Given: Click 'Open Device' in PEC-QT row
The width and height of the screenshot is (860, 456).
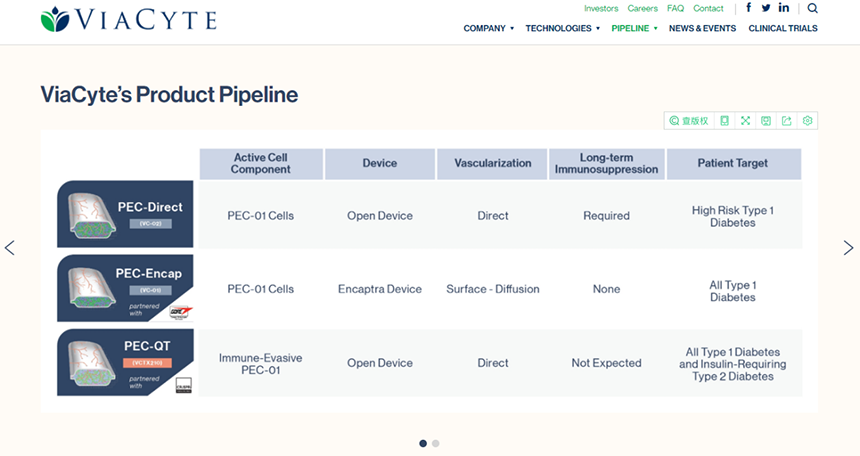Looking at the screenshot, I should (380, 363).
